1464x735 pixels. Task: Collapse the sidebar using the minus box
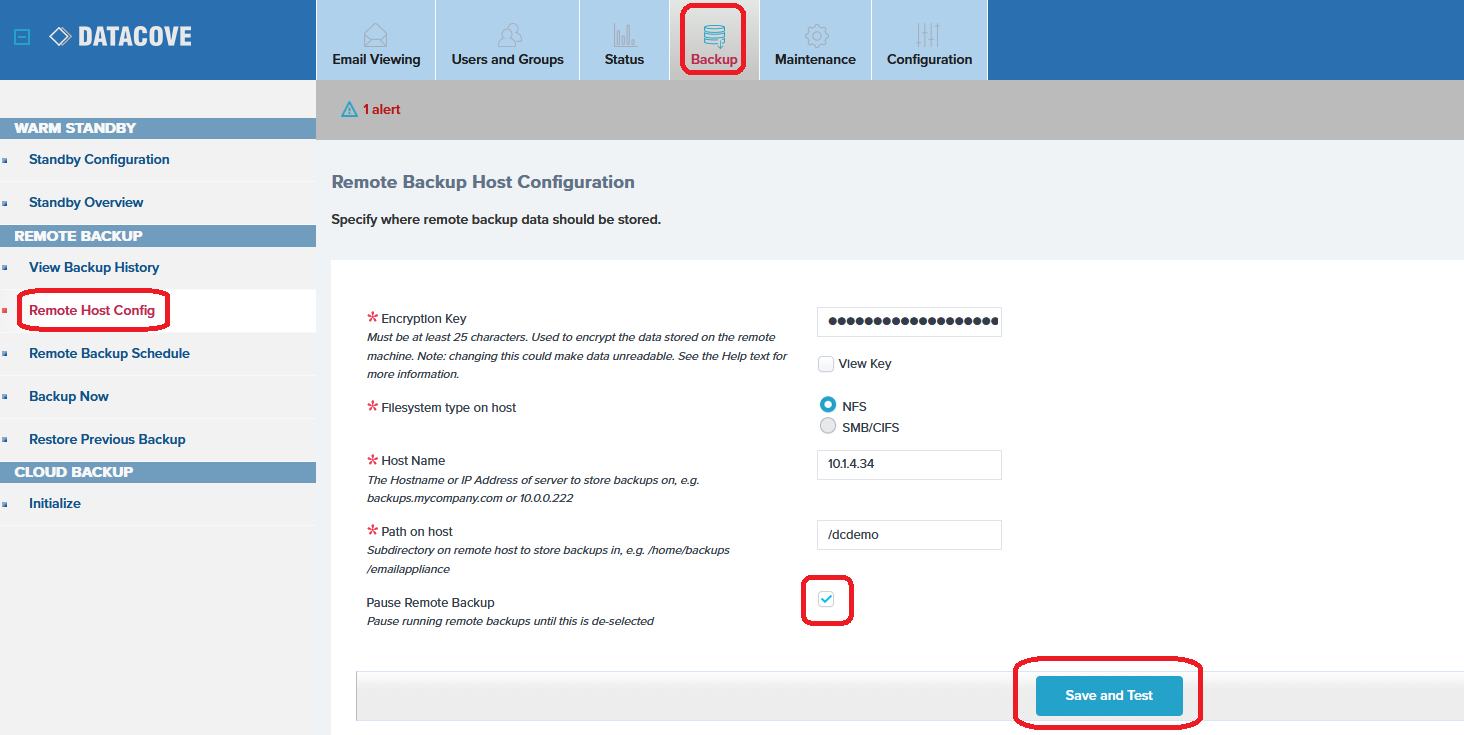[22, 37]
